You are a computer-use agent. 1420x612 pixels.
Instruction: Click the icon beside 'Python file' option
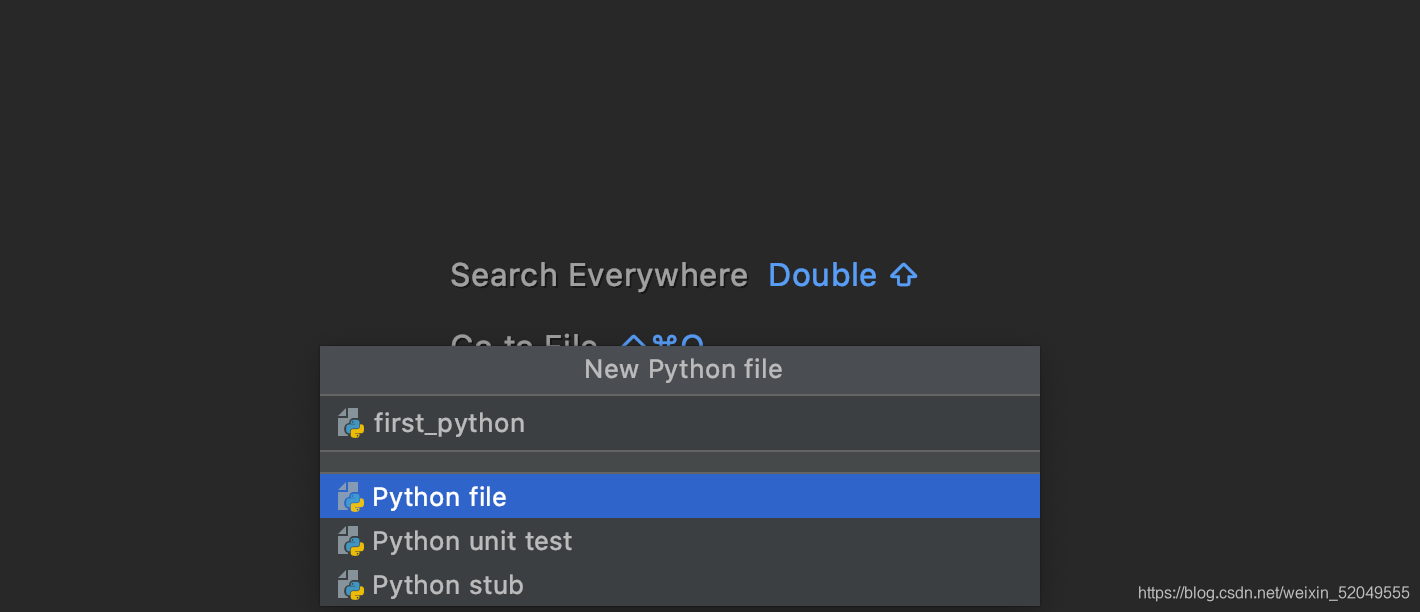(x=350, y=497)
